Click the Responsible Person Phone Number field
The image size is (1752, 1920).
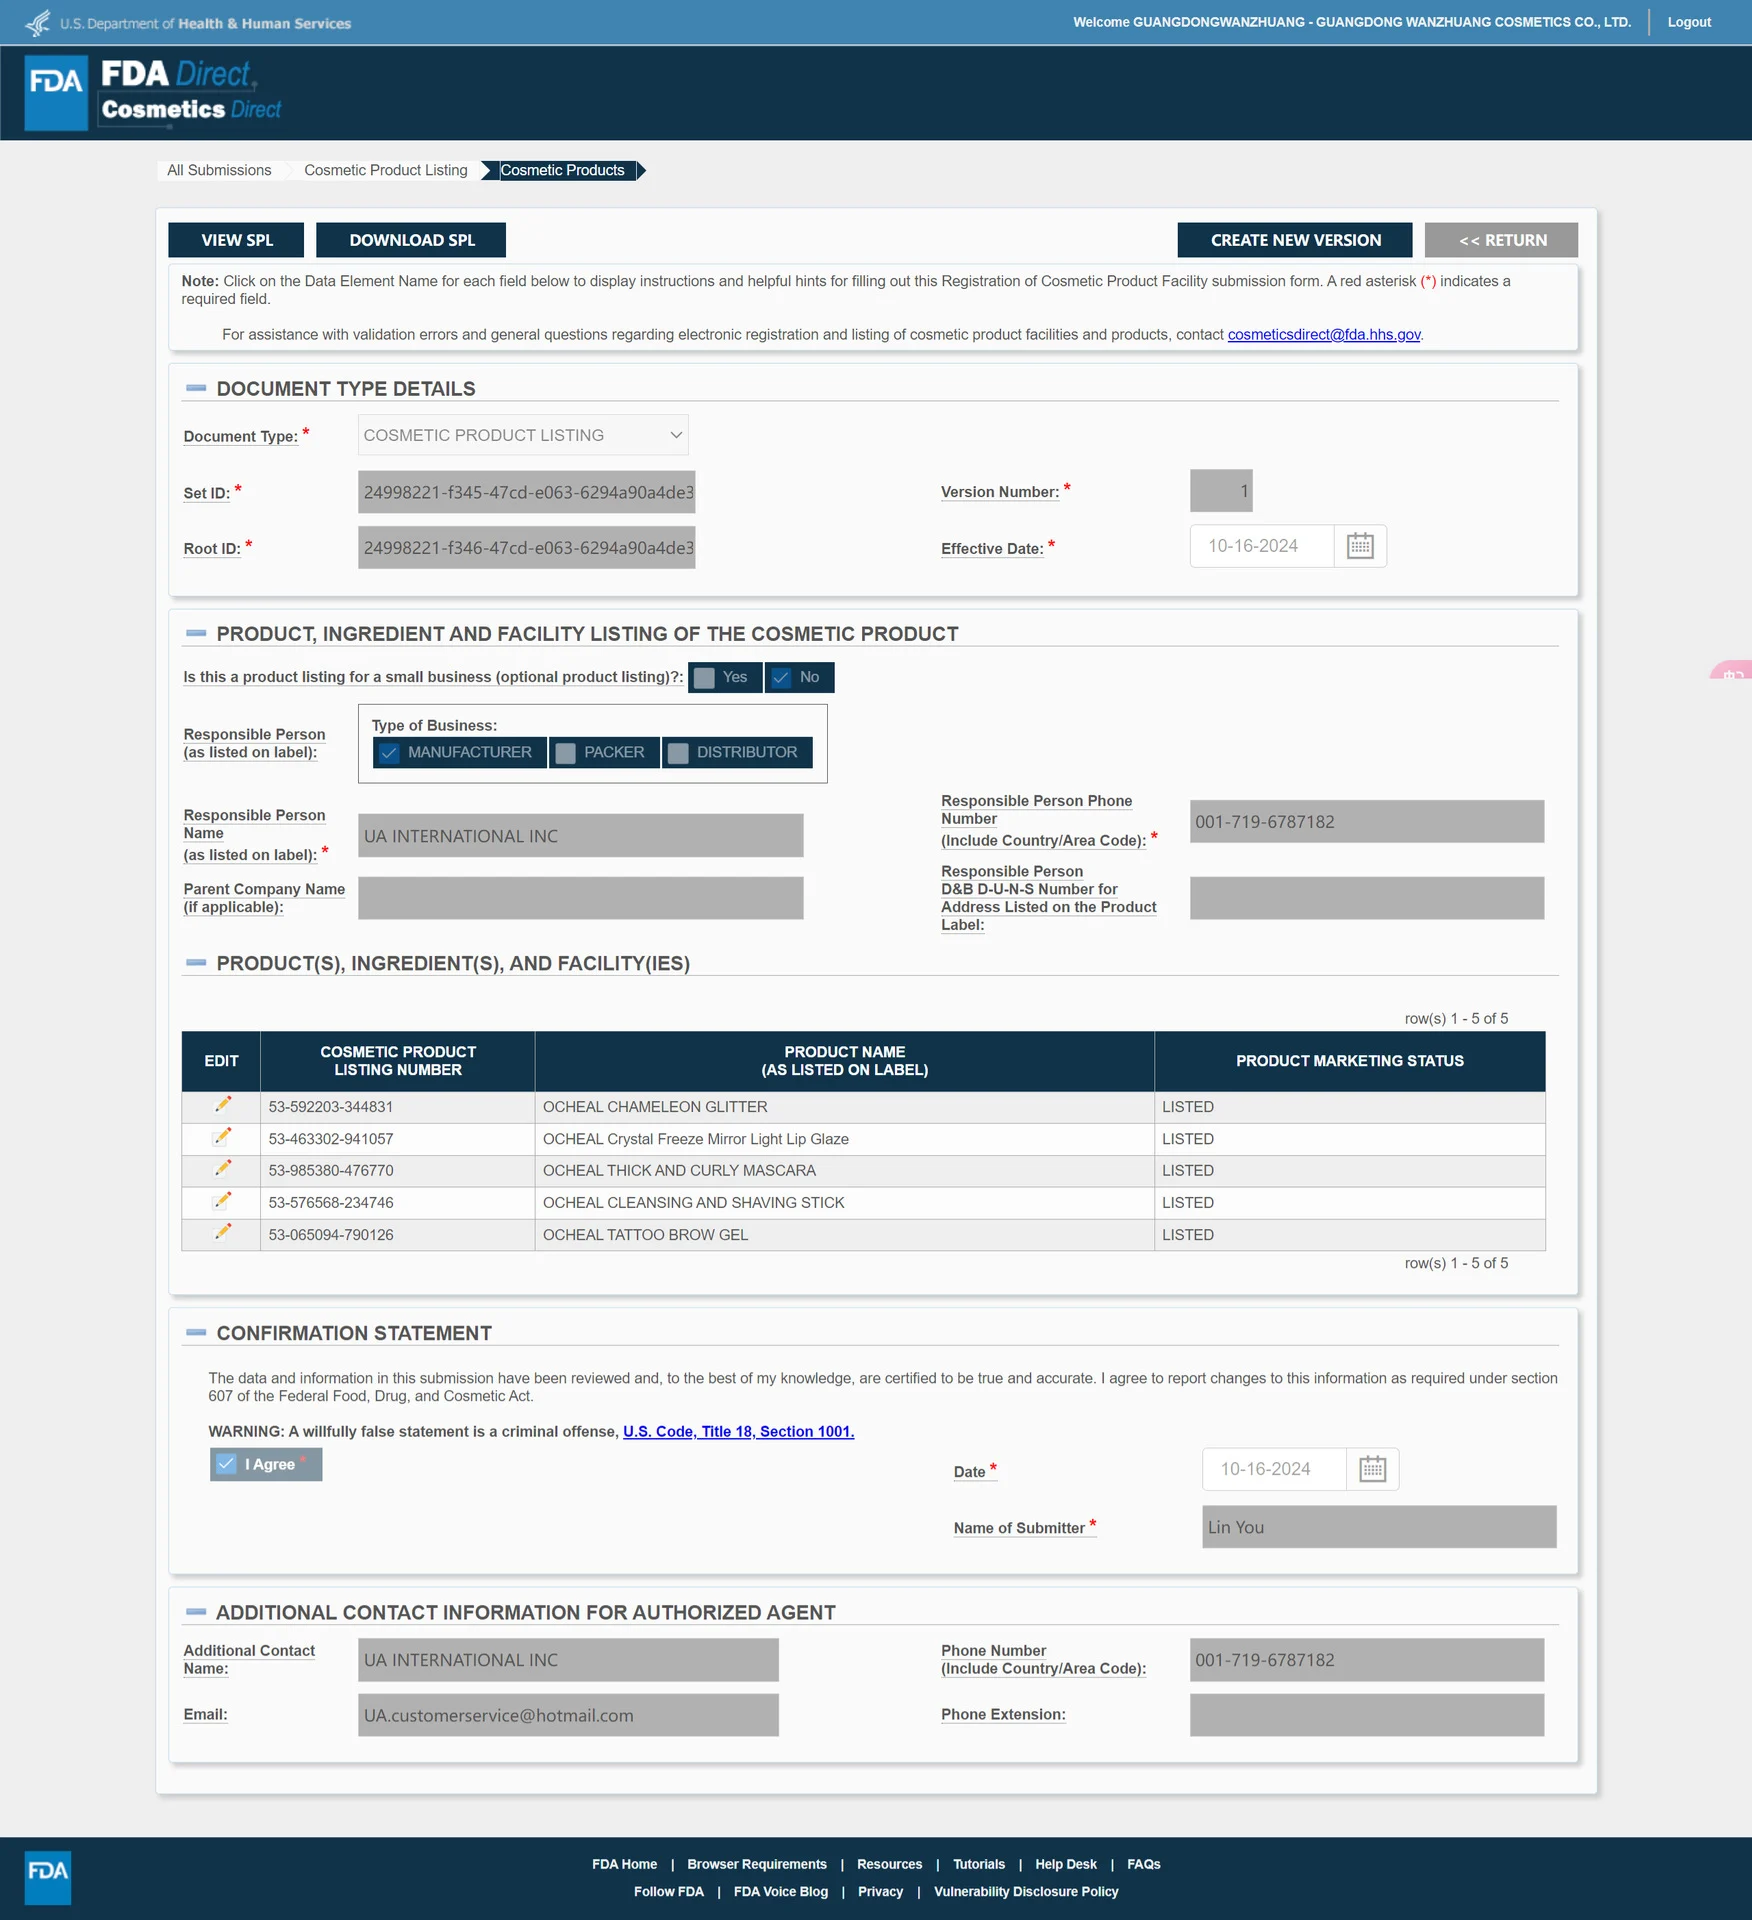pos(1367,822)
